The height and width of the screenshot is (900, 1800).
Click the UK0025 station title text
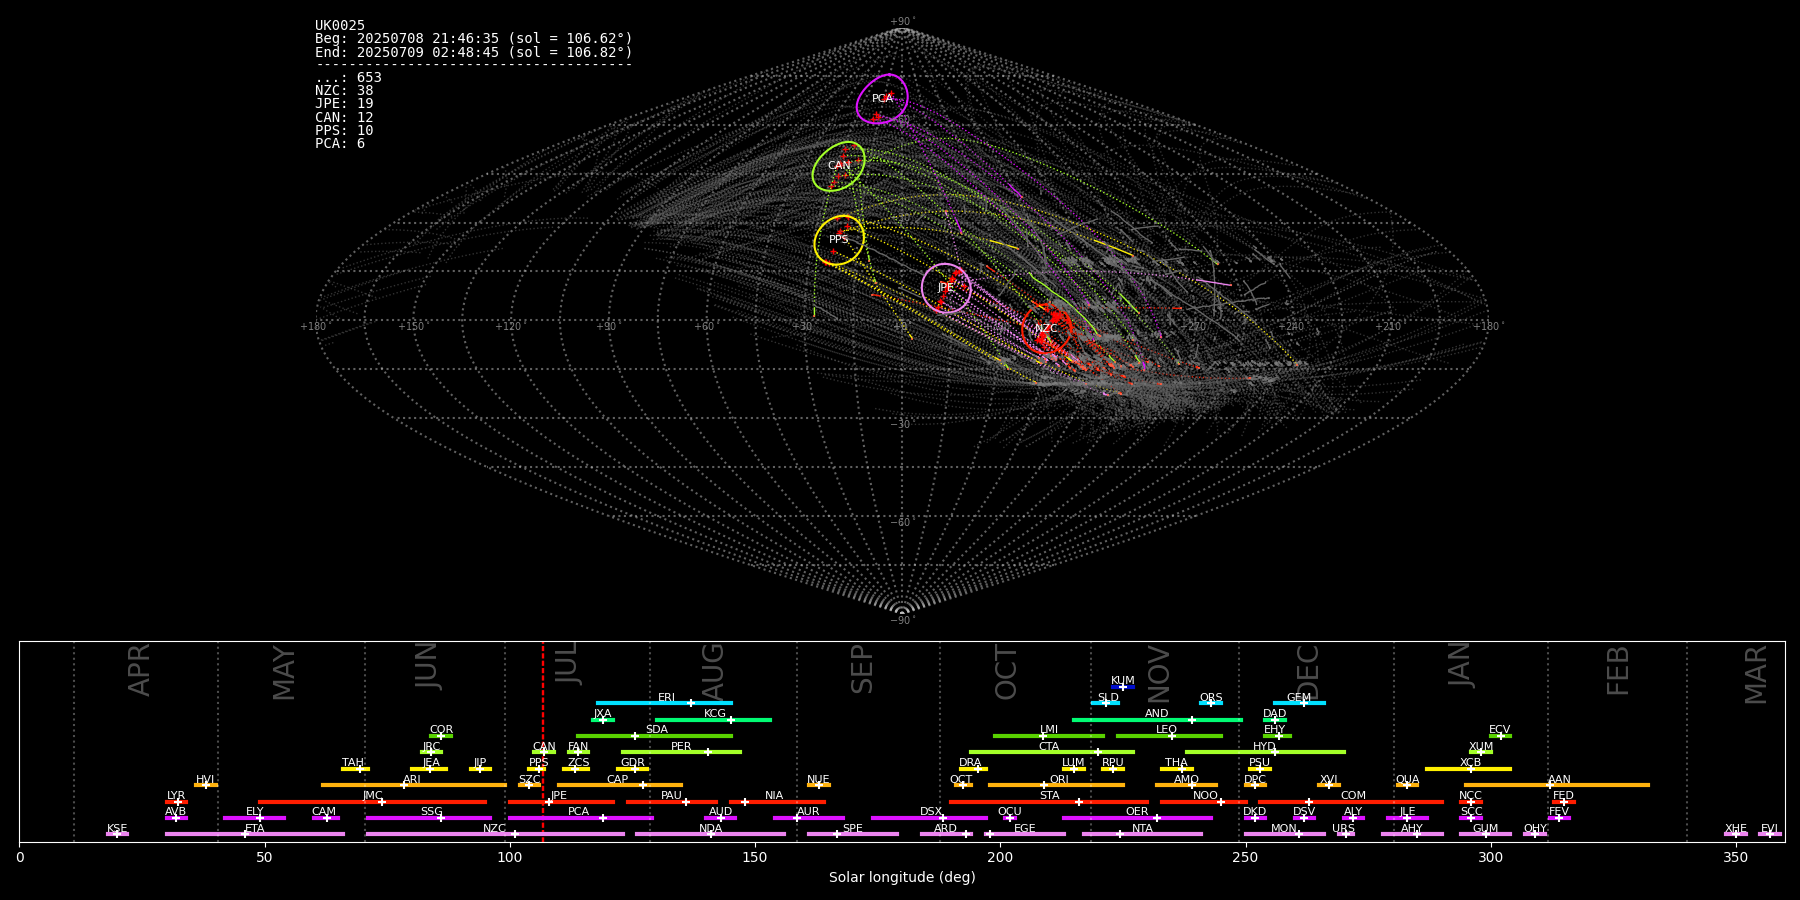(x=340, y=26)
